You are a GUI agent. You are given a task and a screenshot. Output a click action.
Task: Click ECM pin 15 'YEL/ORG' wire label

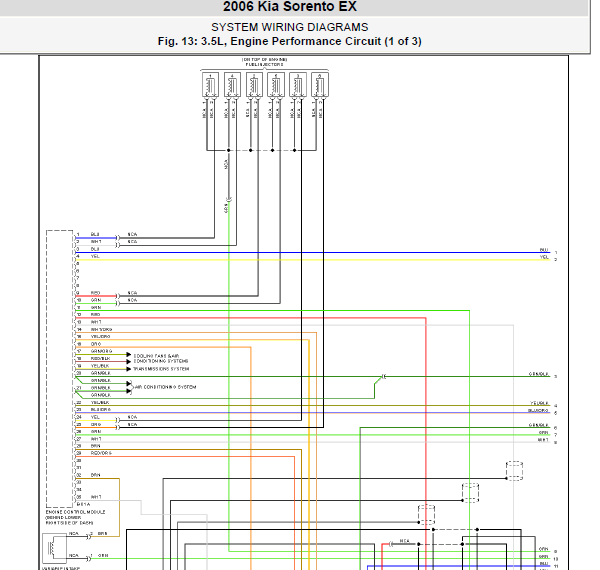click(x=101, y=337)
